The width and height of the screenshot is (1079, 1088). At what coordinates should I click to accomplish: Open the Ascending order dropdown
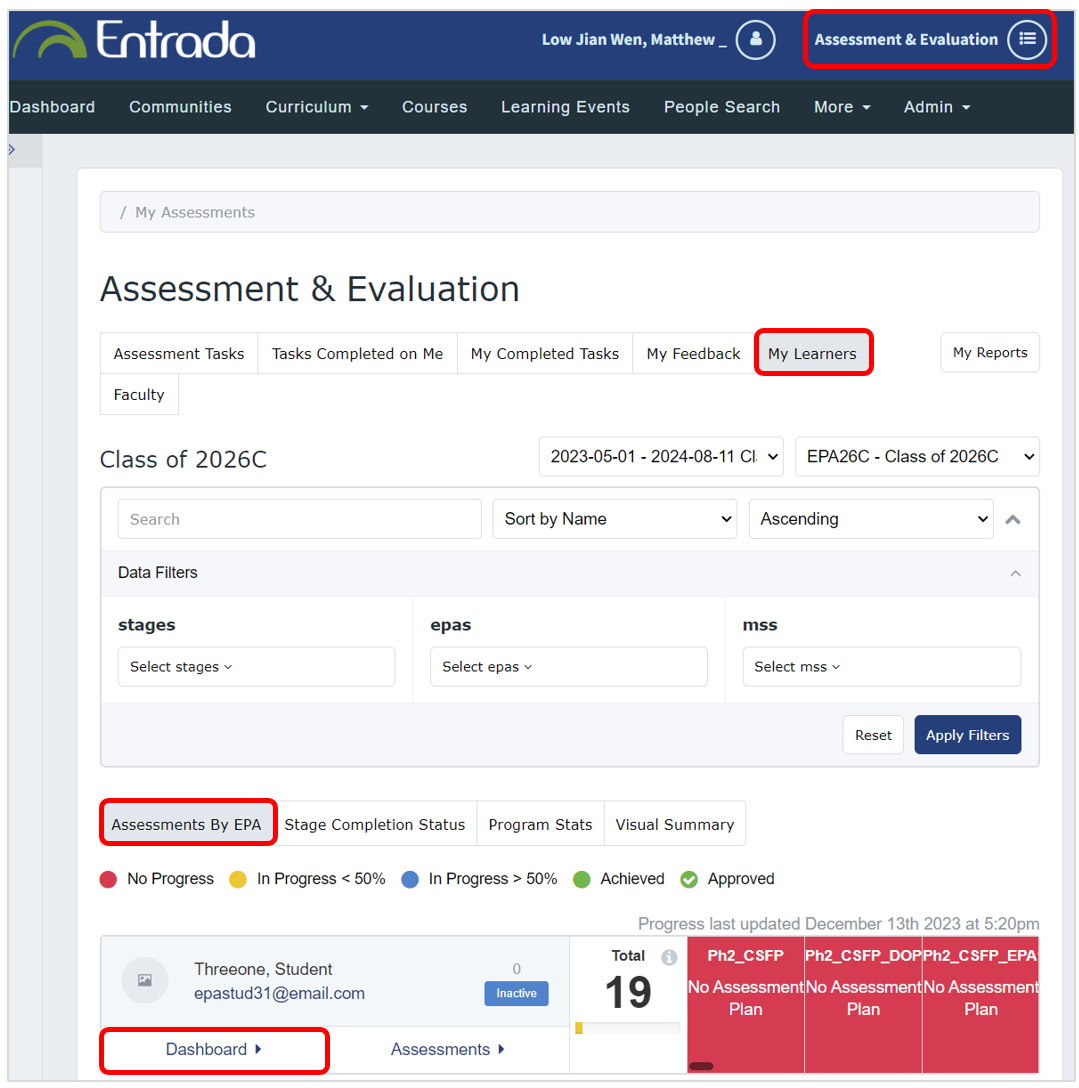click(x=871, y=519)
